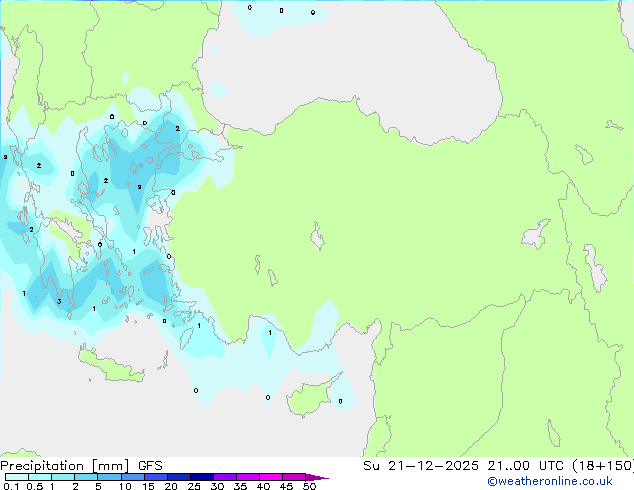Click the 35–40 mm legend color swatch

tap(248, 477)
